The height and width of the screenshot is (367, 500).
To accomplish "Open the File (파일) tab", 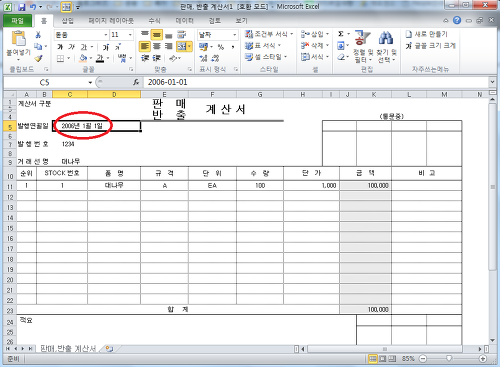I will [x=17, y=21].
